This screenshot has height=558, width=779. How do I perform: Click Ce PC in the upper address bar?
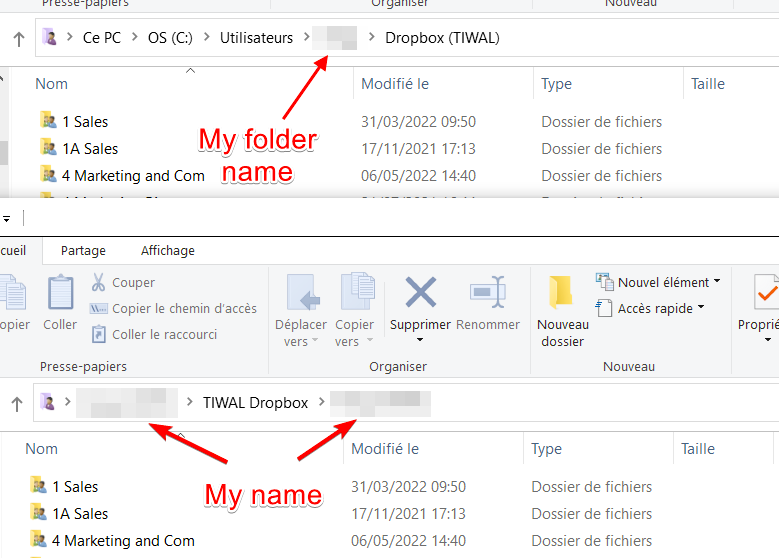[102, 38]
